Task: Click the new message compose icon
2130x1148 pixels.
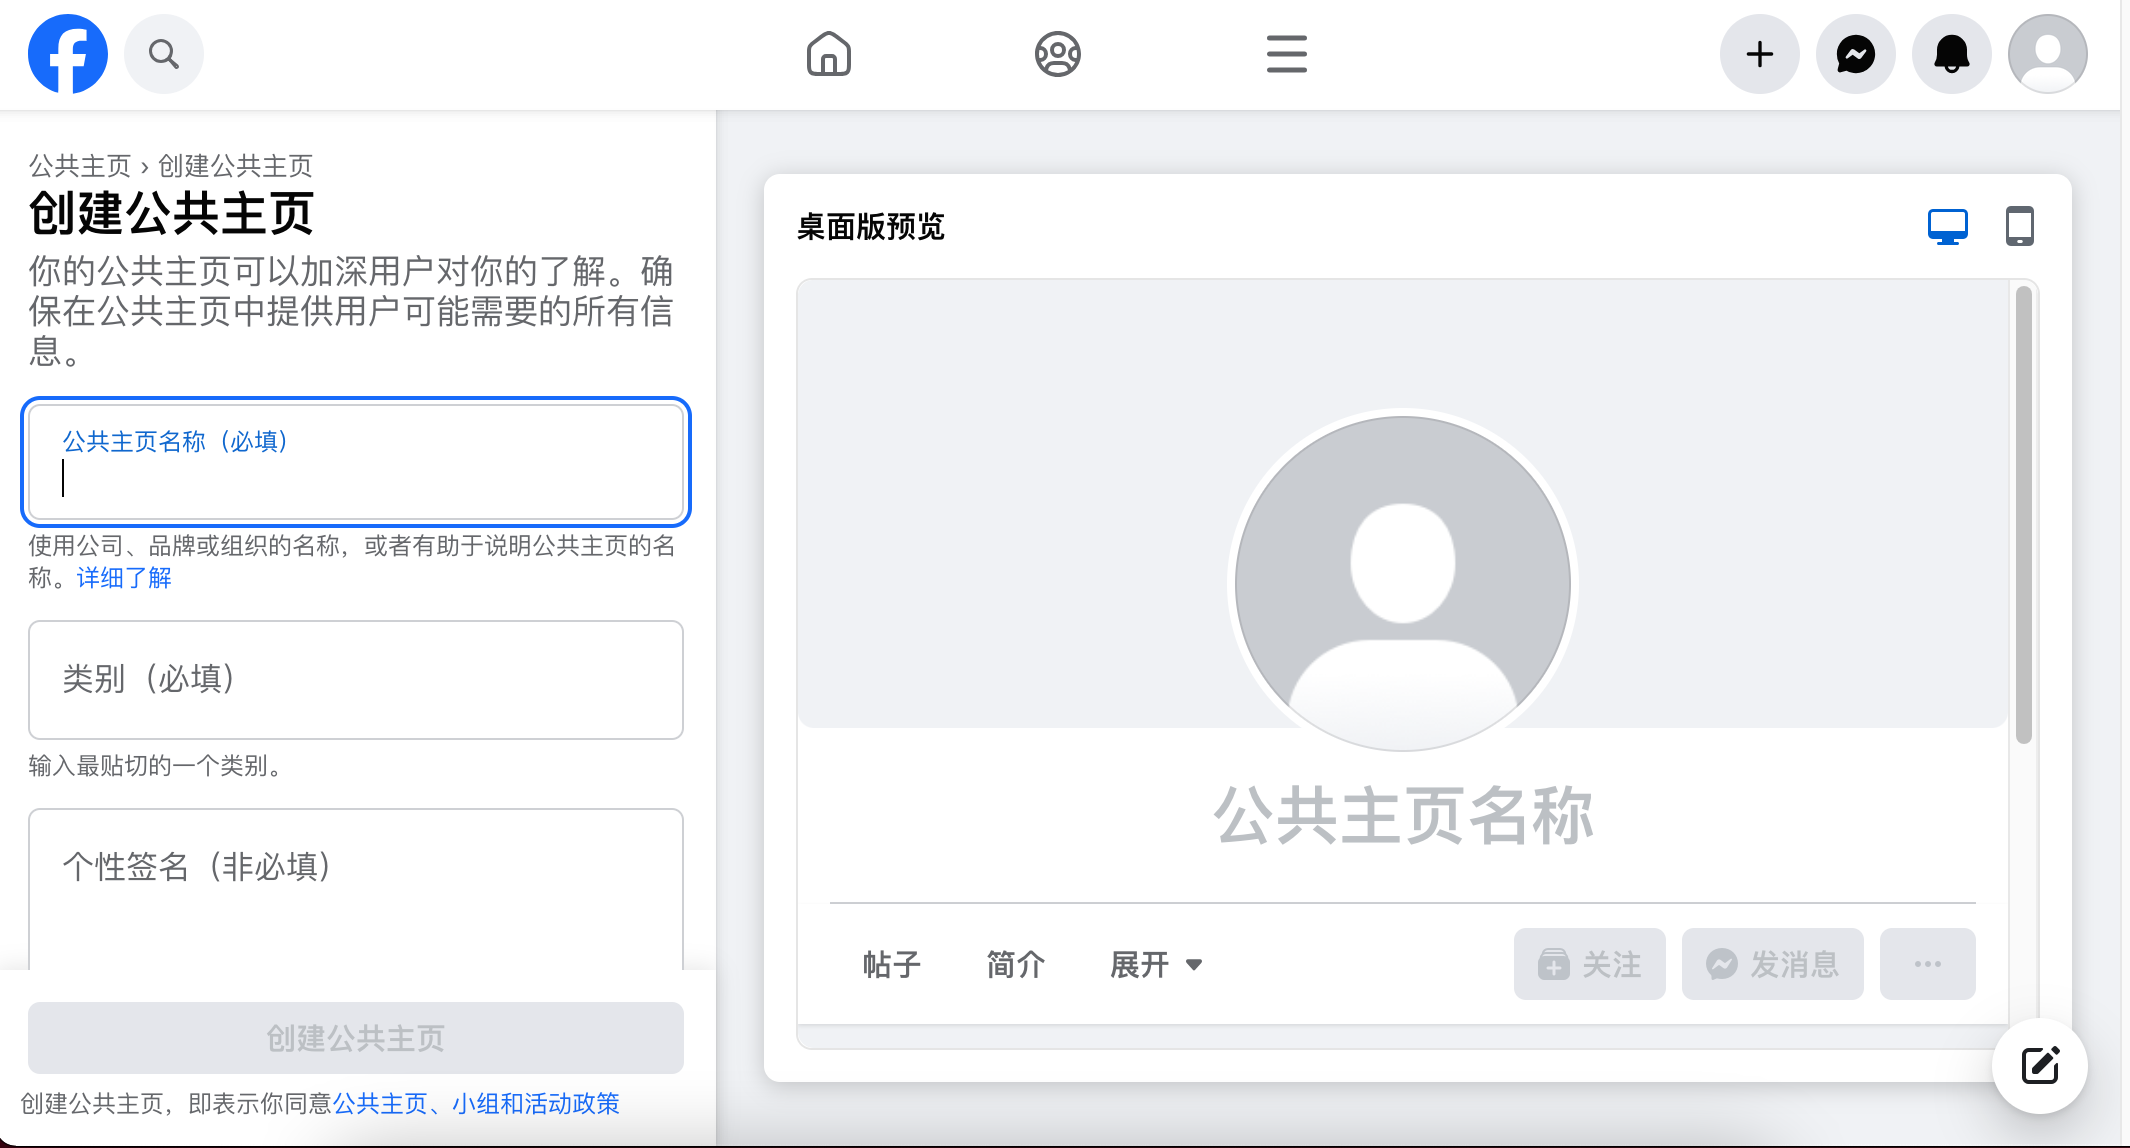Action: 2040,1066
